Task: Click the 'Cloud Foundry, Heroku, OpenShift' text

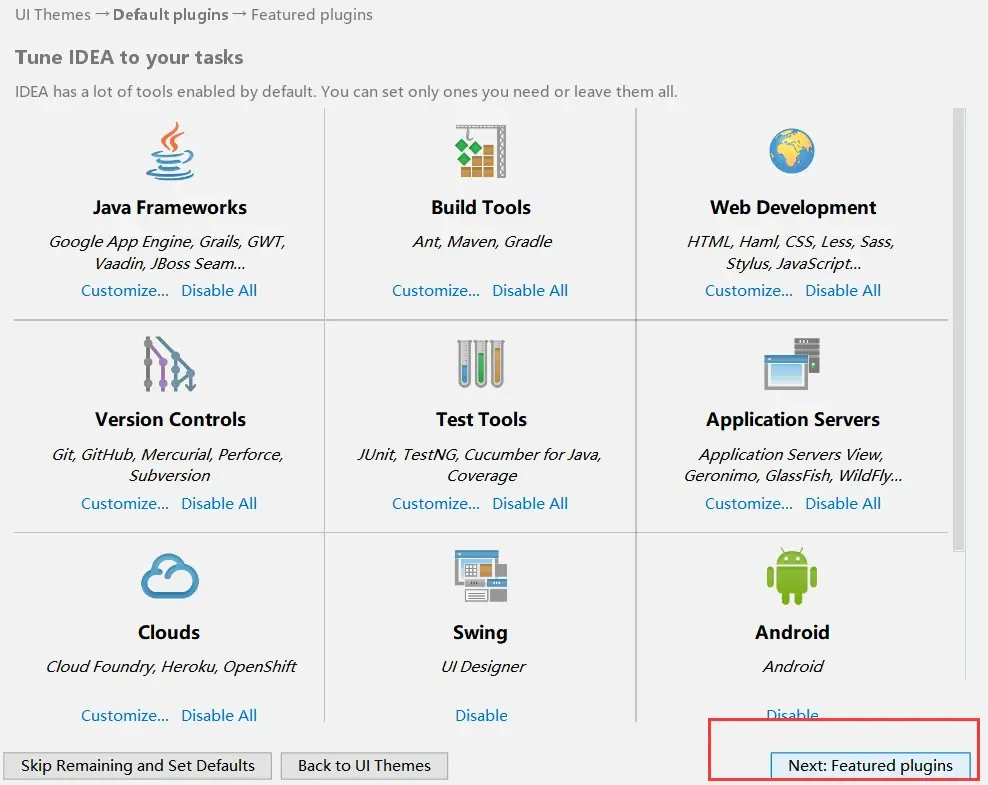Action: (x=171, y=667)
